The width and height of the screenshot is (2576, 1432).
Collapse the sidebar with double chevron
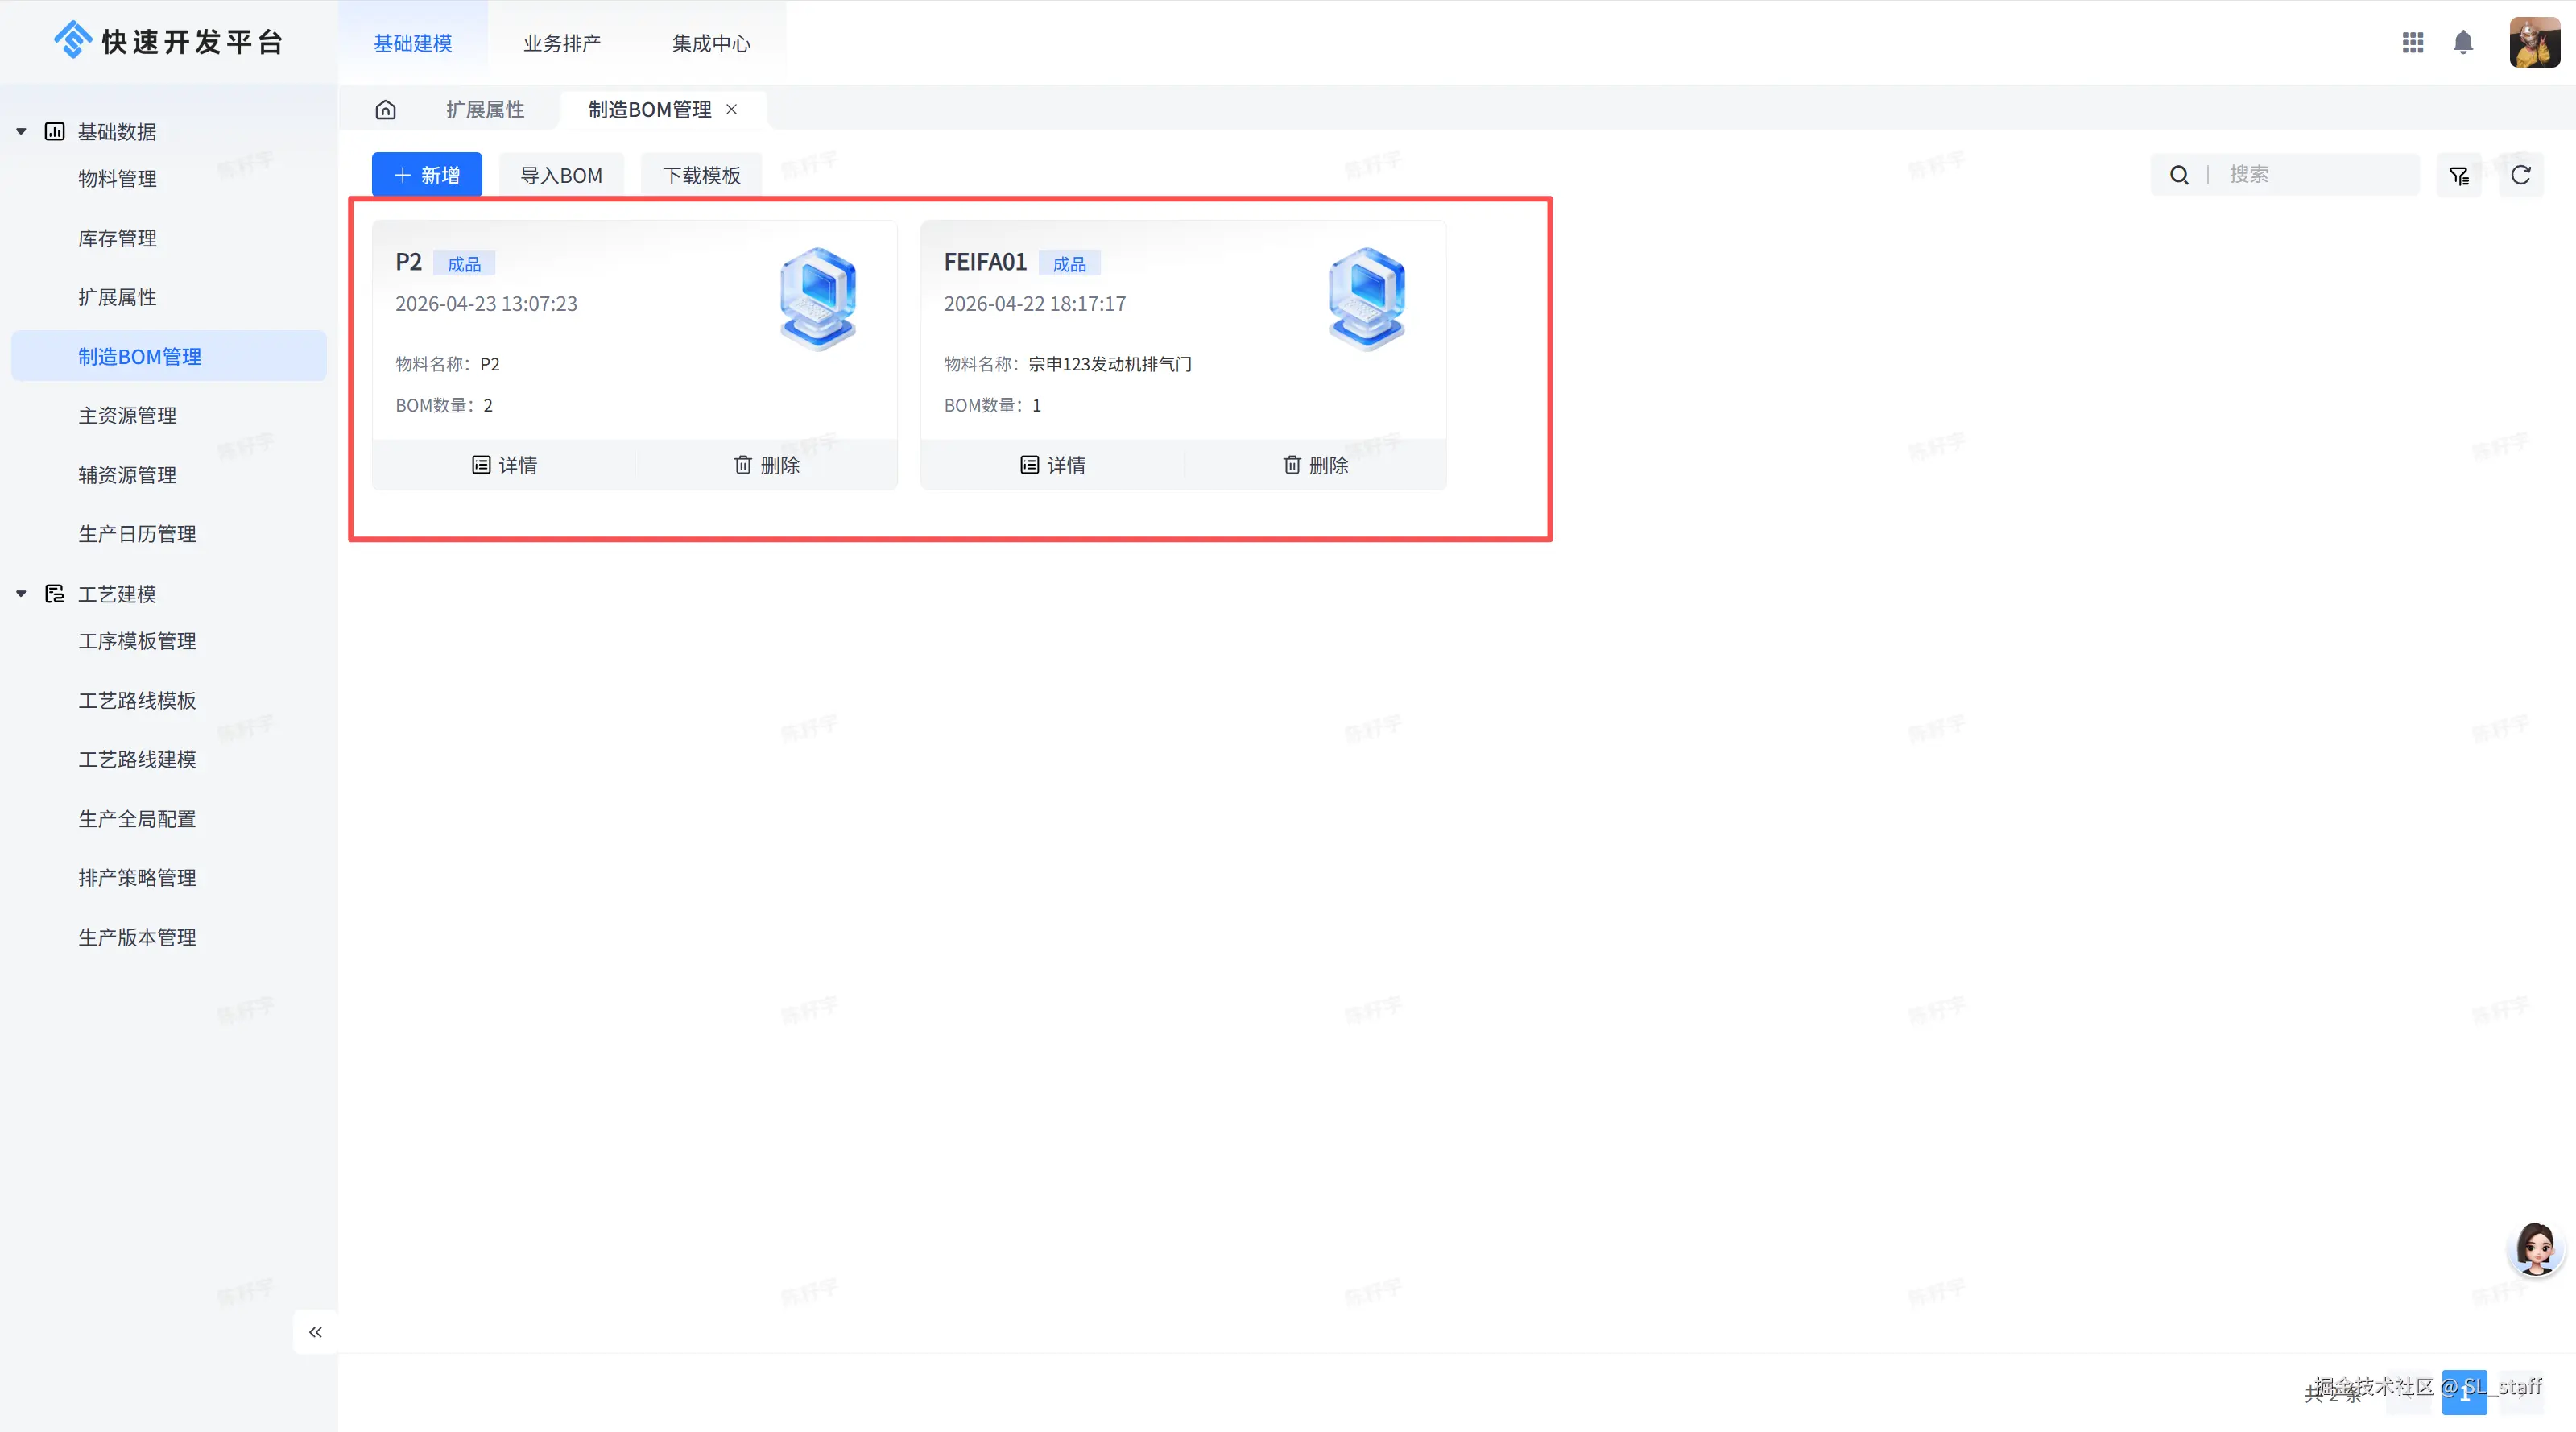point(315,1331)
